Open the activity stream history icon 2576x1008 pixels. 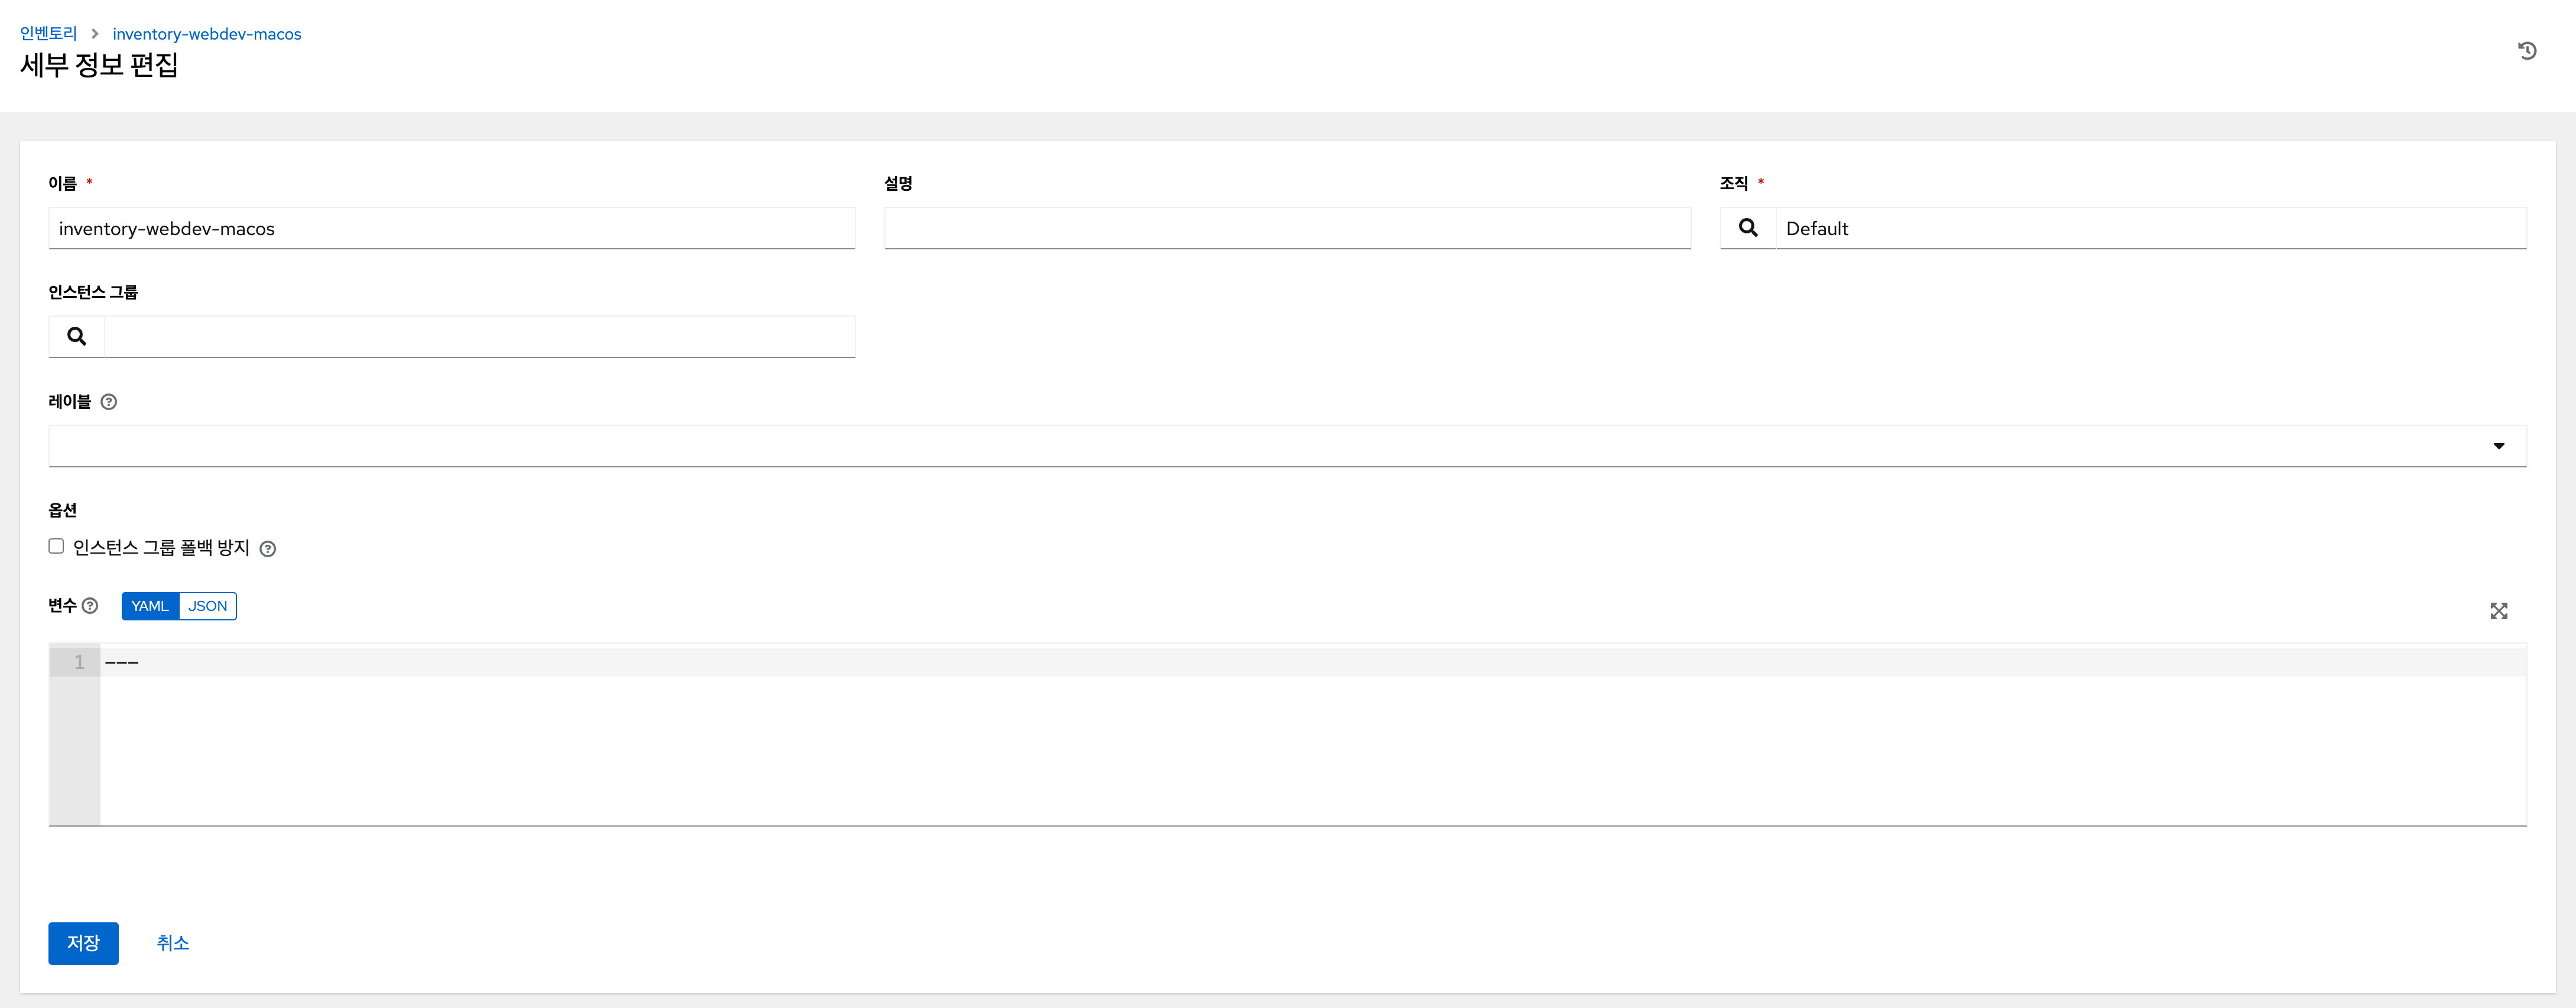click(x=2526, y=51)
